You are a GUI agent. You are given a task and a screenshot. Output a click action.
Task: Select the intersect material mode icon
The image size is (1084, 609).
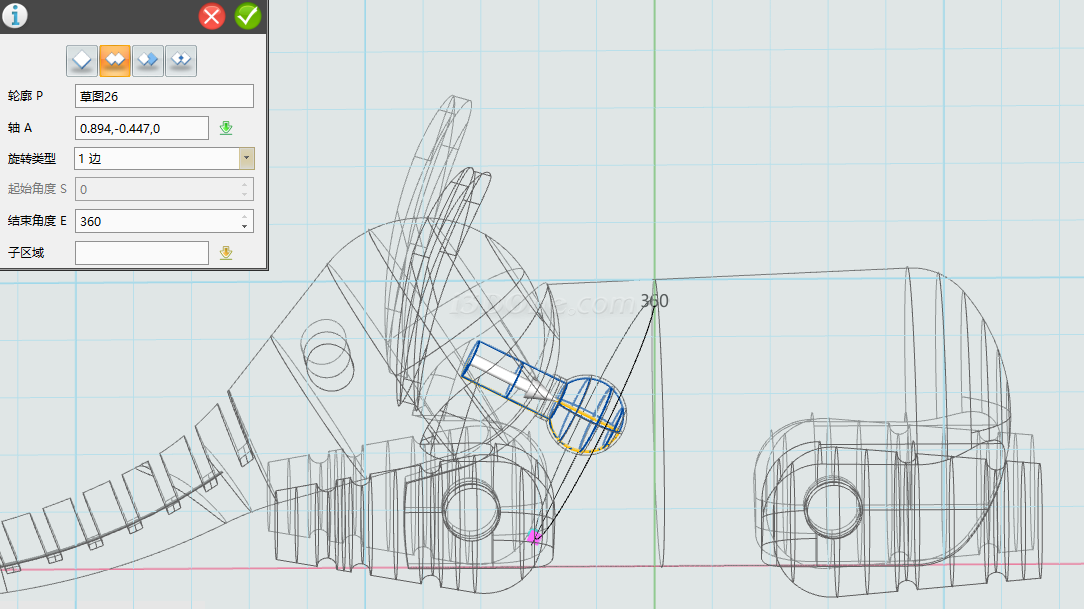[x=181, y=61]
